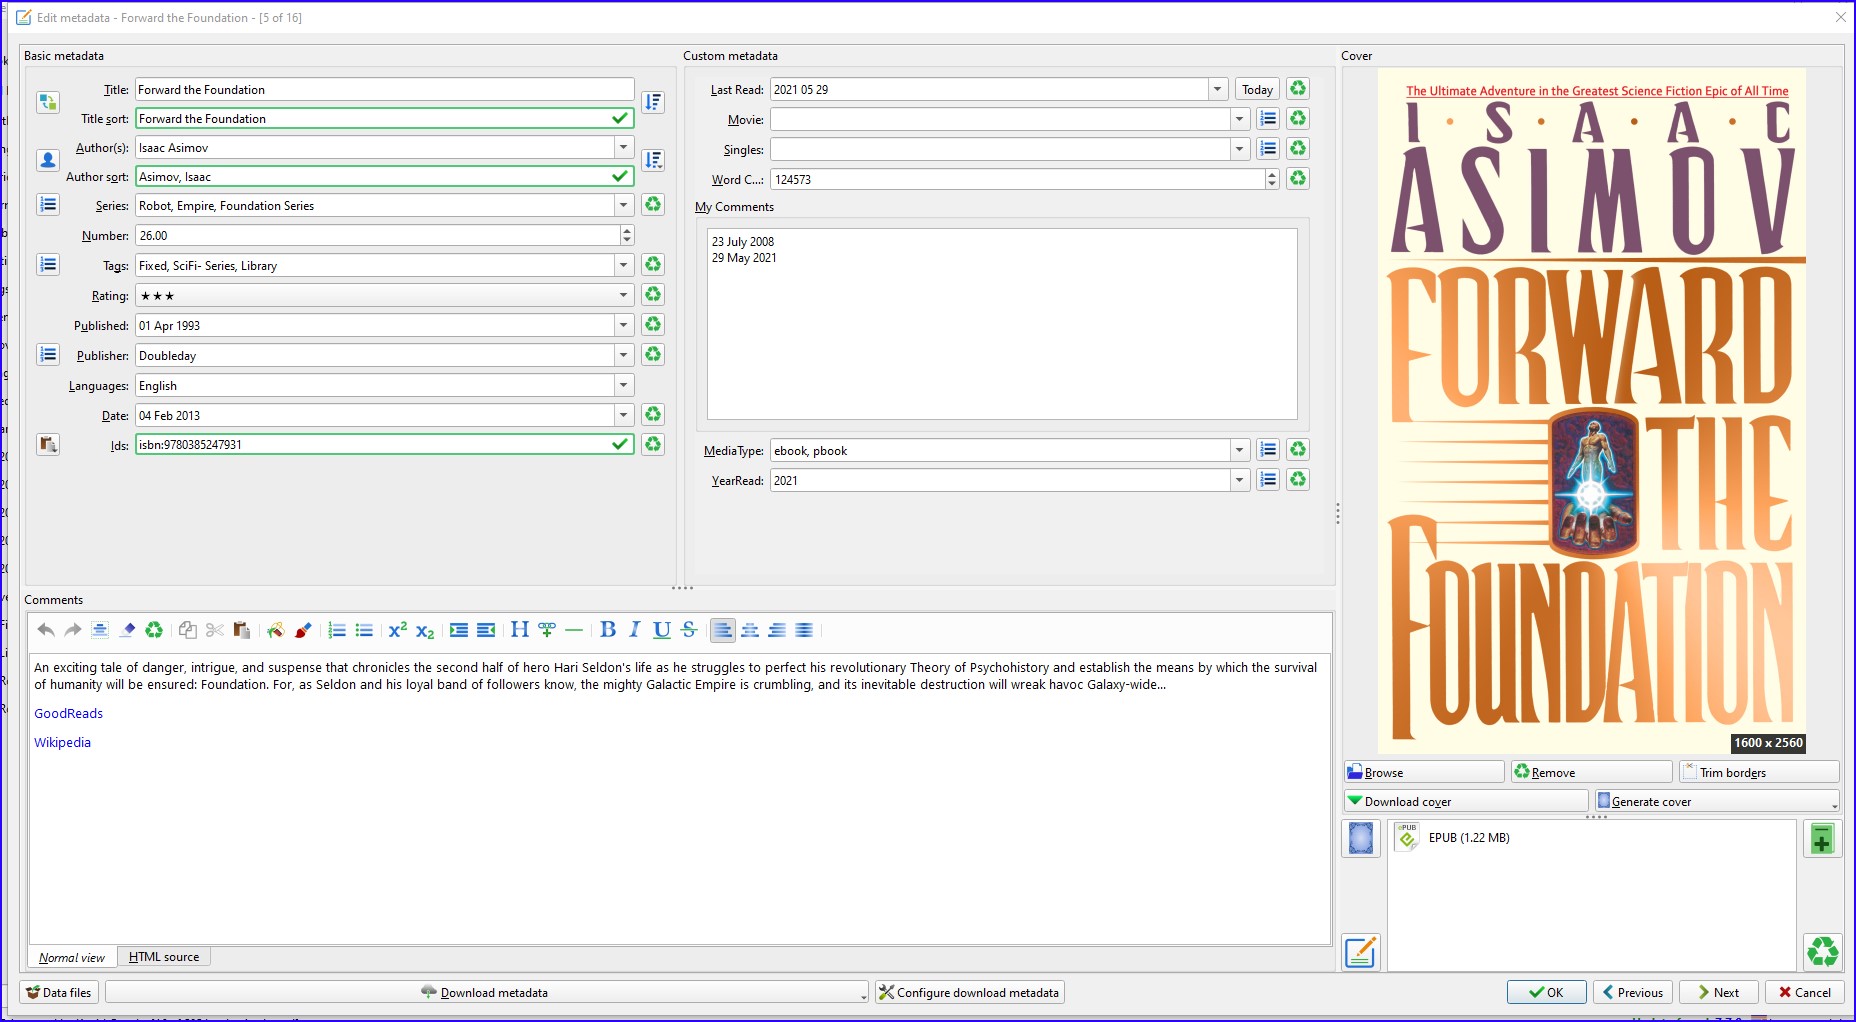Expand the Publisher dropdown arrow
The image size is (1856, 1022).
coord(624,355)
